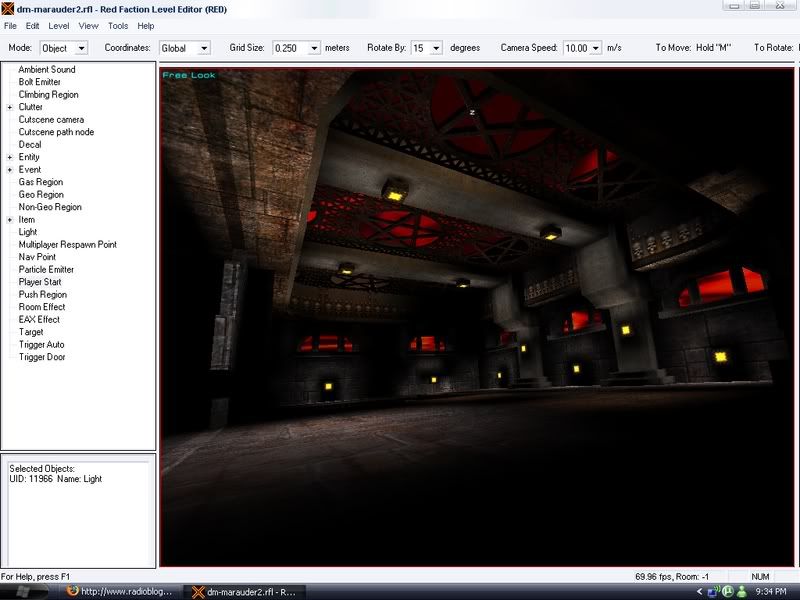Select Clutter in object list
The width and height of the screenshot is (800, 600).
31,107
